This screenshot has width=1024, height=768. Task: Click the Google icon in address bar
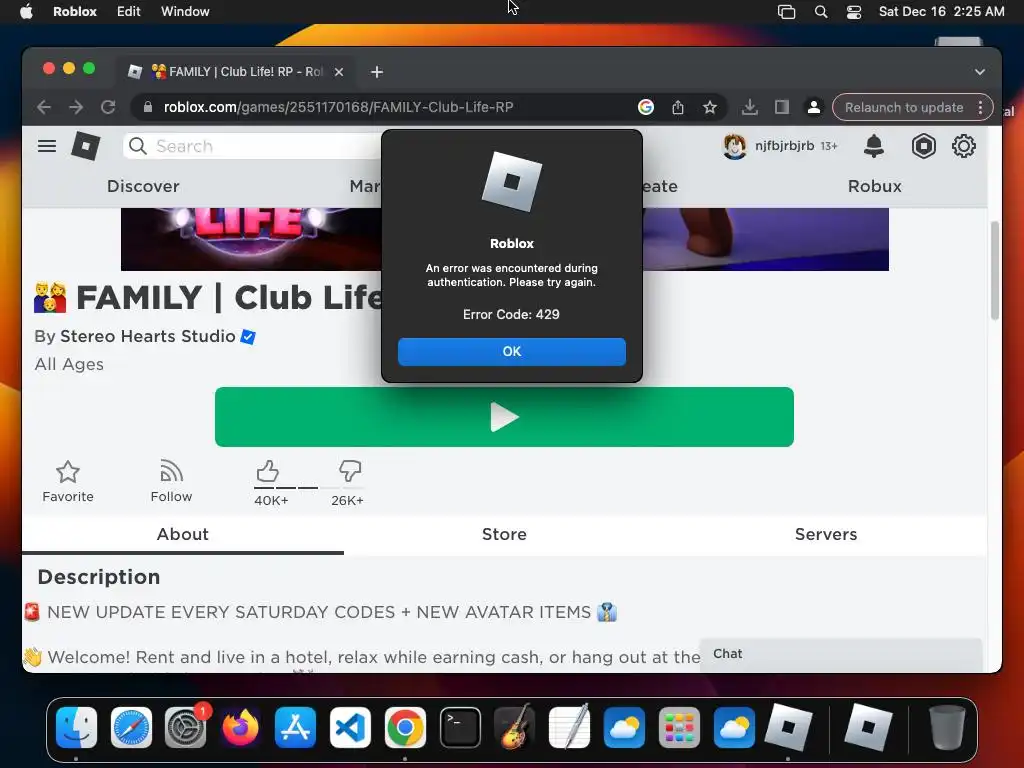[646, 107]
